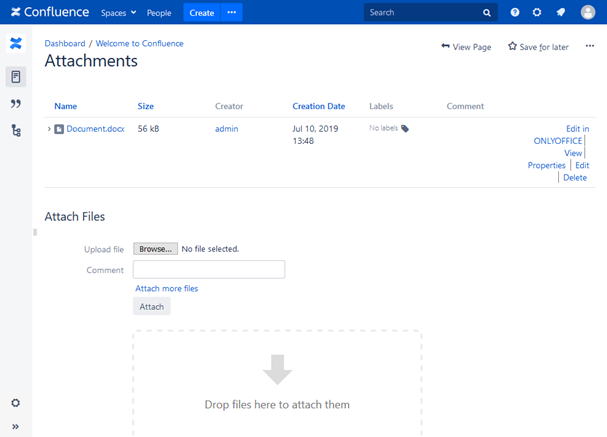The image size is (607, 437).
Task: Expand the Spaces dropdown menu
Action: tap(119, 13)
